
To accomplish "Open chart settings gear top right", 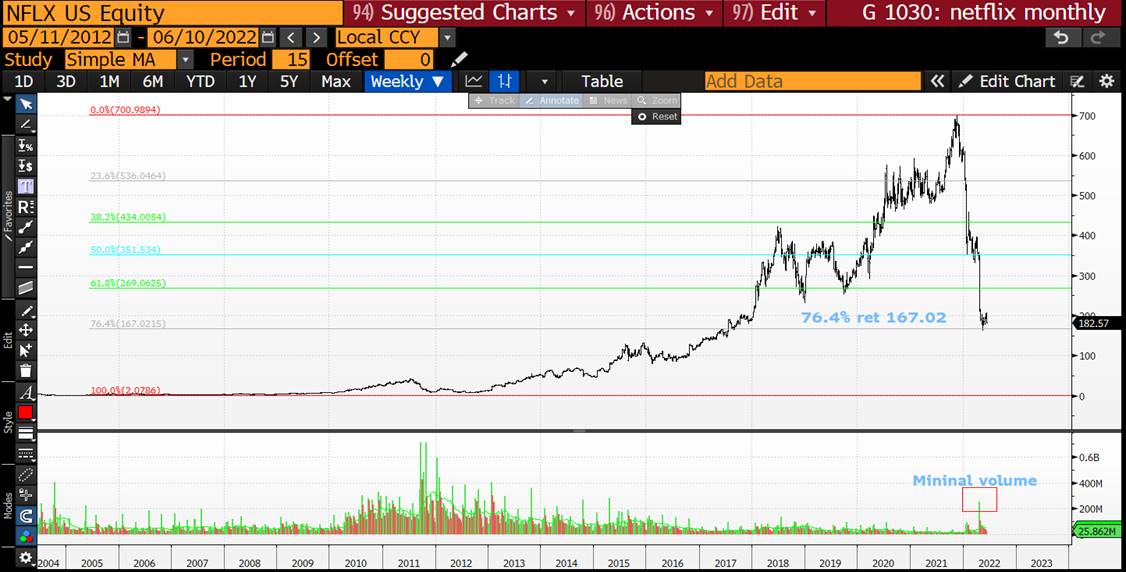I will click(x=1107, y=81).
